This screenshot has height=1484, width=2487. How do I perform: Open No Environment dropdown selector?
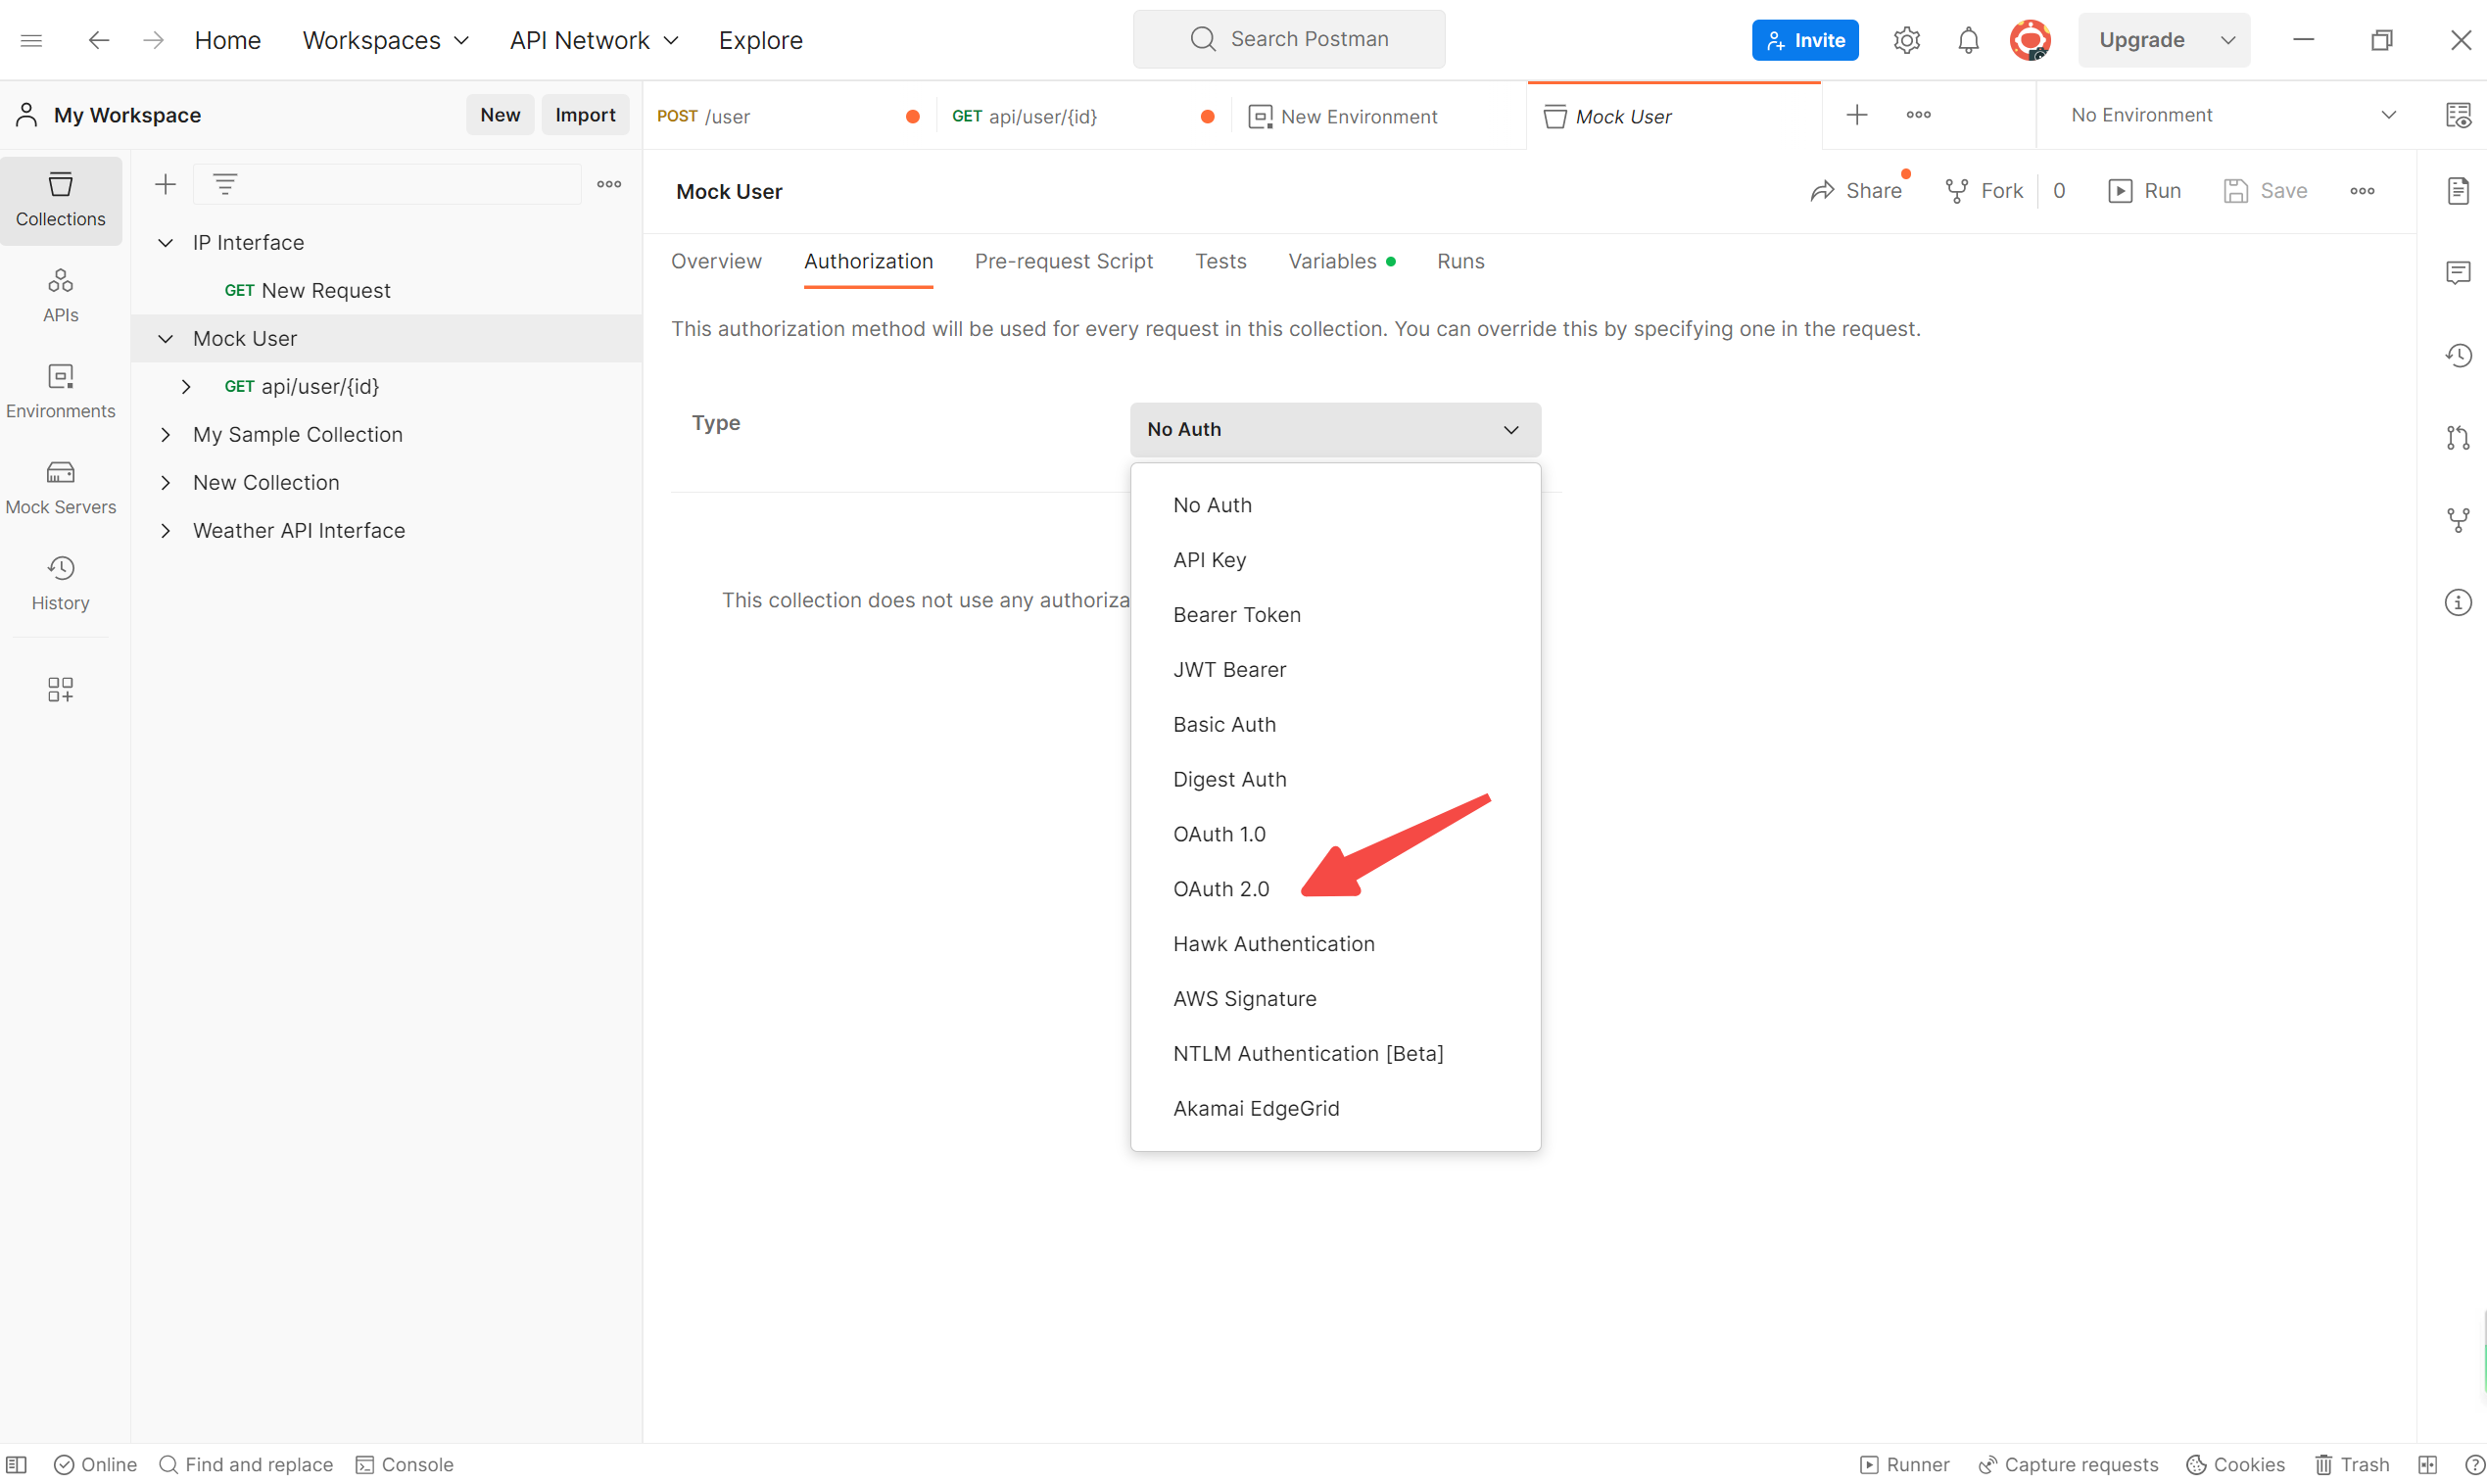point(2234,115)
